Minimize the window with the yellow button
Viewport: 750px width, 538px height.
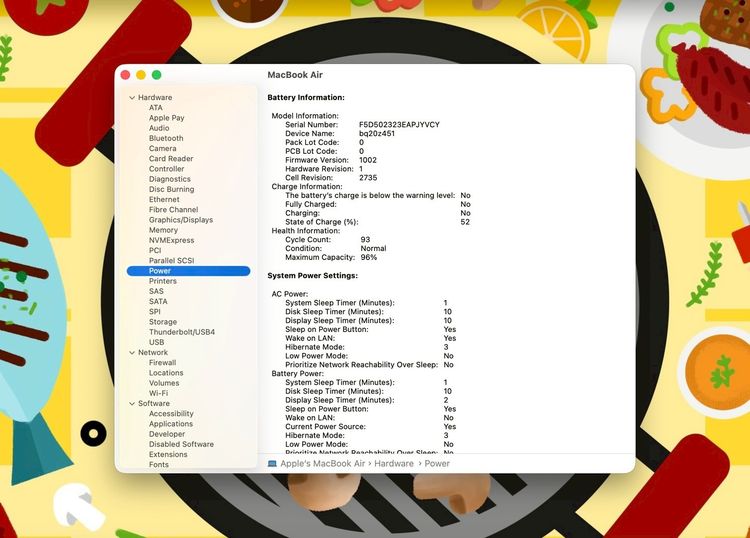pyautogui.click(x=141, y=75)
